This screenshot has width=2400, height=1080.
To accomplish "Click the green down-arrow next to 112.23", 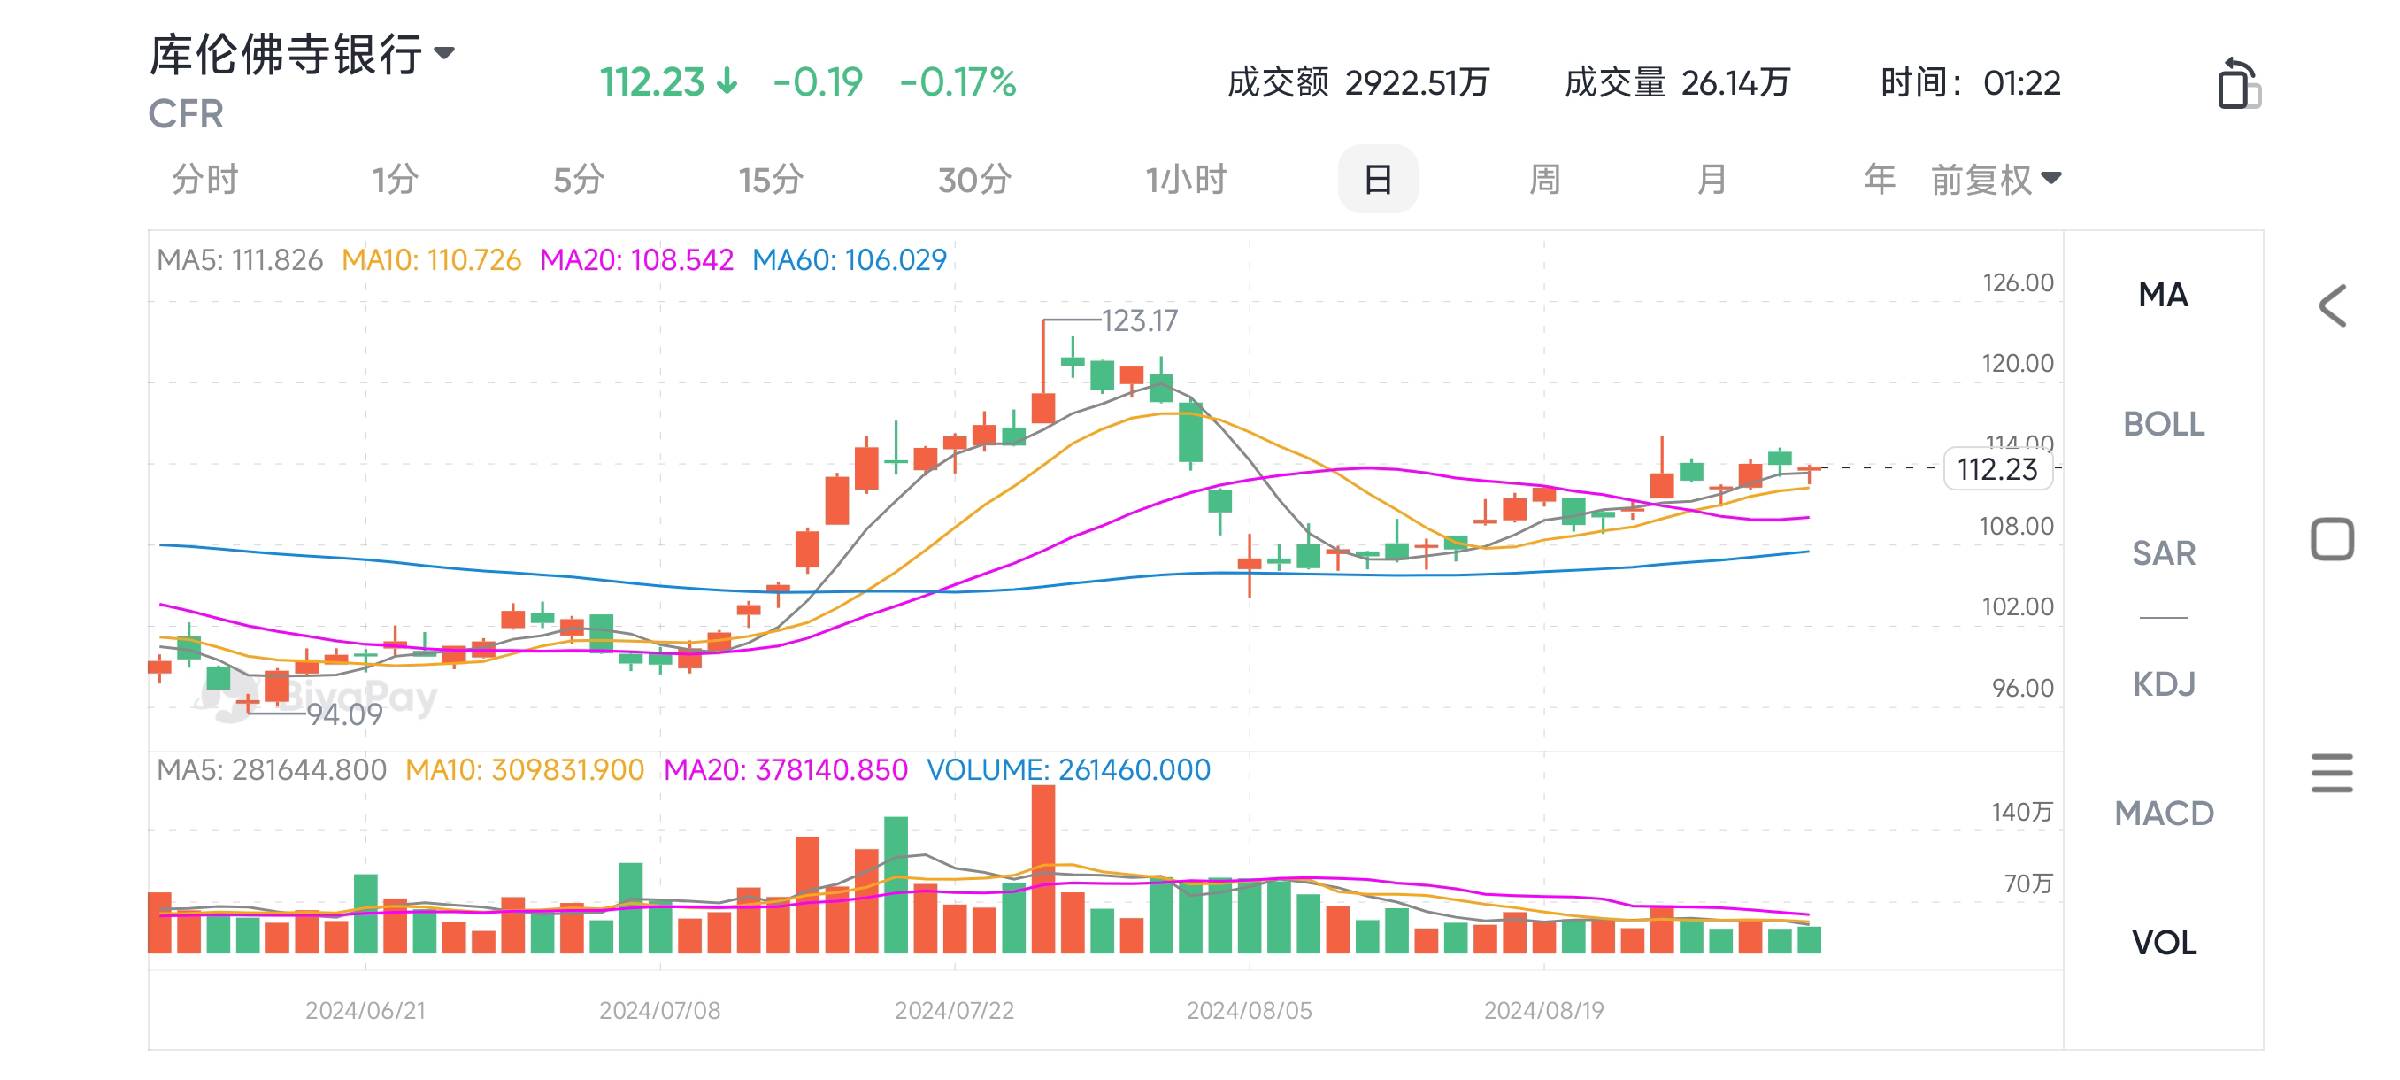I will (x=728, y=82).
